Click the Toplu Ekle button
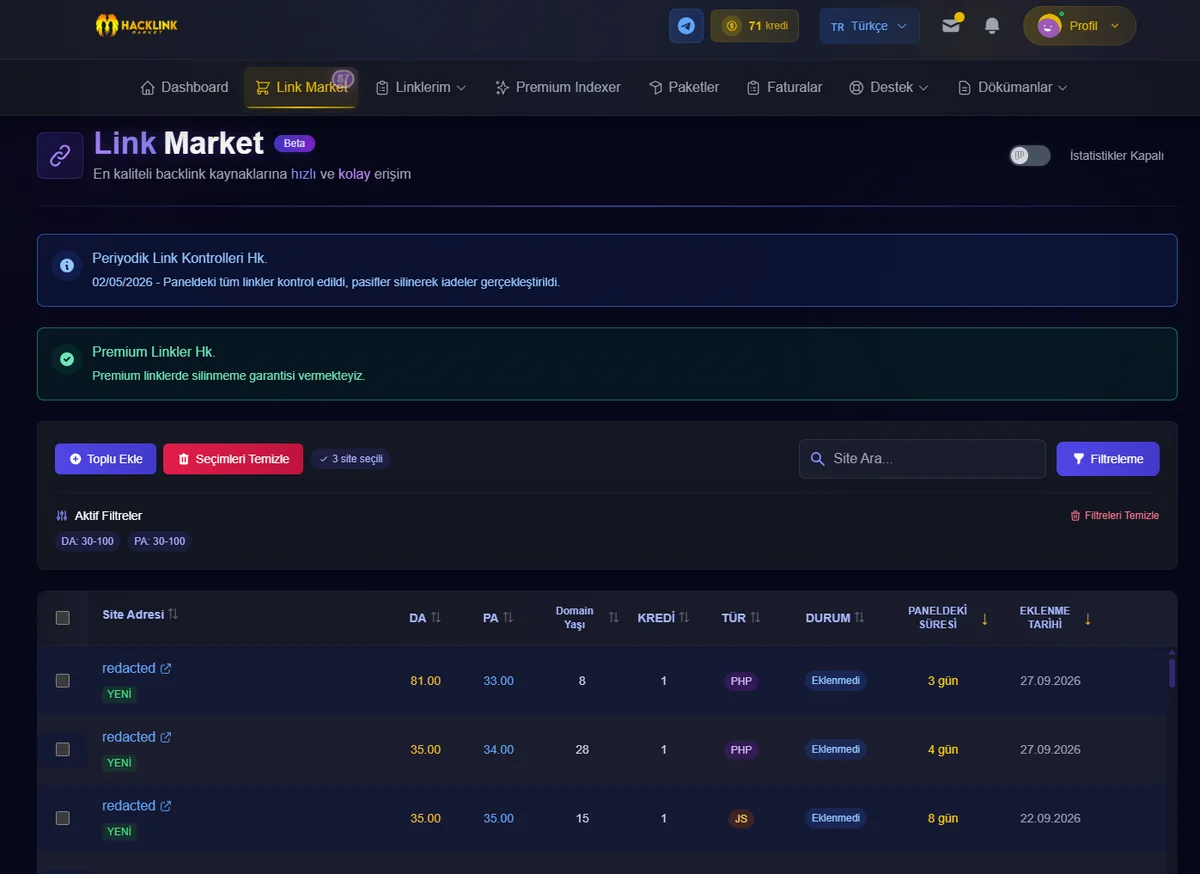The image size is (1200, 874). click(106, 459)
